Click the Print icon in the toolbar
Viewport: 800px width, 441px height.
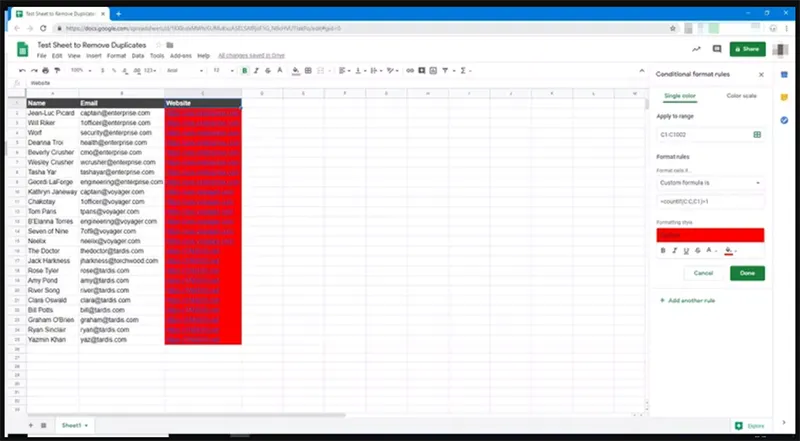pos(45,70)
